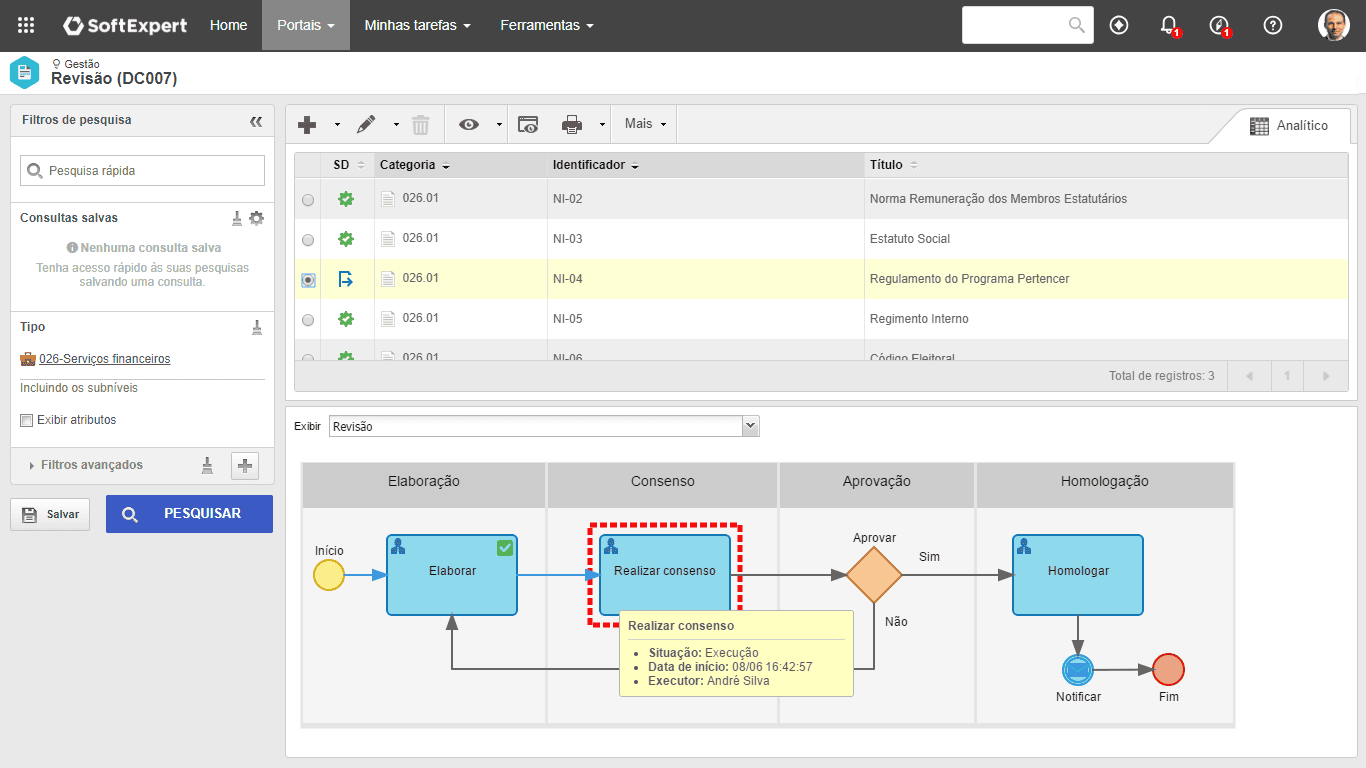Click the gear icon in Consultas salvas
1366x768 pixels.
(x=257, y=218)
